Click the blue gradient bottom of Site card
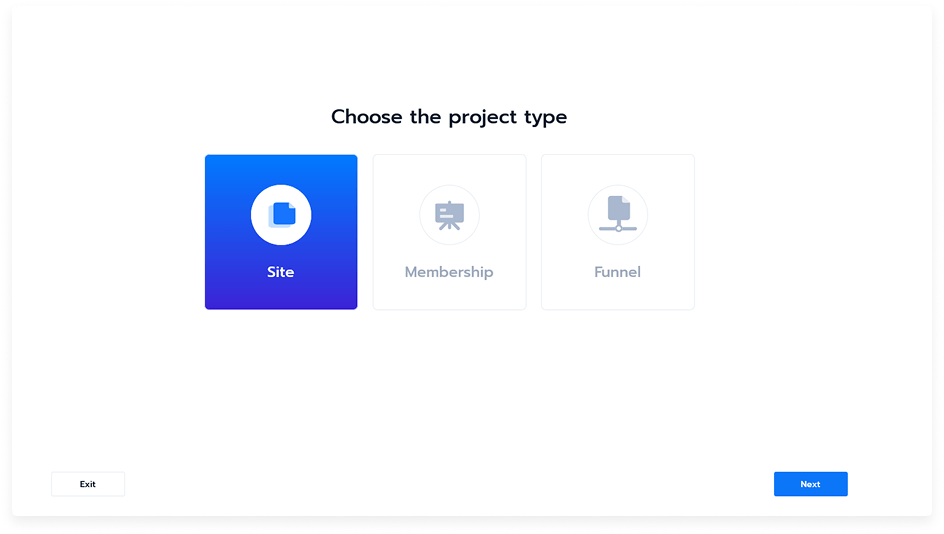 [281, 297]
